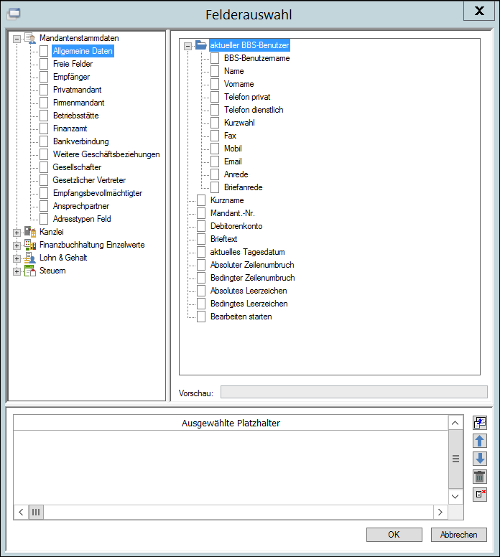Select the Empfangsbevollmächtigter entry
The width and height of the screenshot is (500, 557).
[x=97, y=193]
